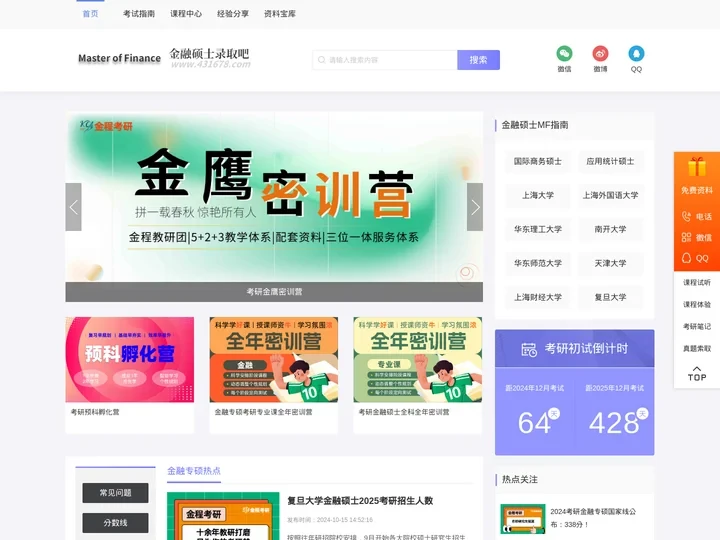
Task: Open the WeChat (微信) icon in header
Action: [564, 54]
